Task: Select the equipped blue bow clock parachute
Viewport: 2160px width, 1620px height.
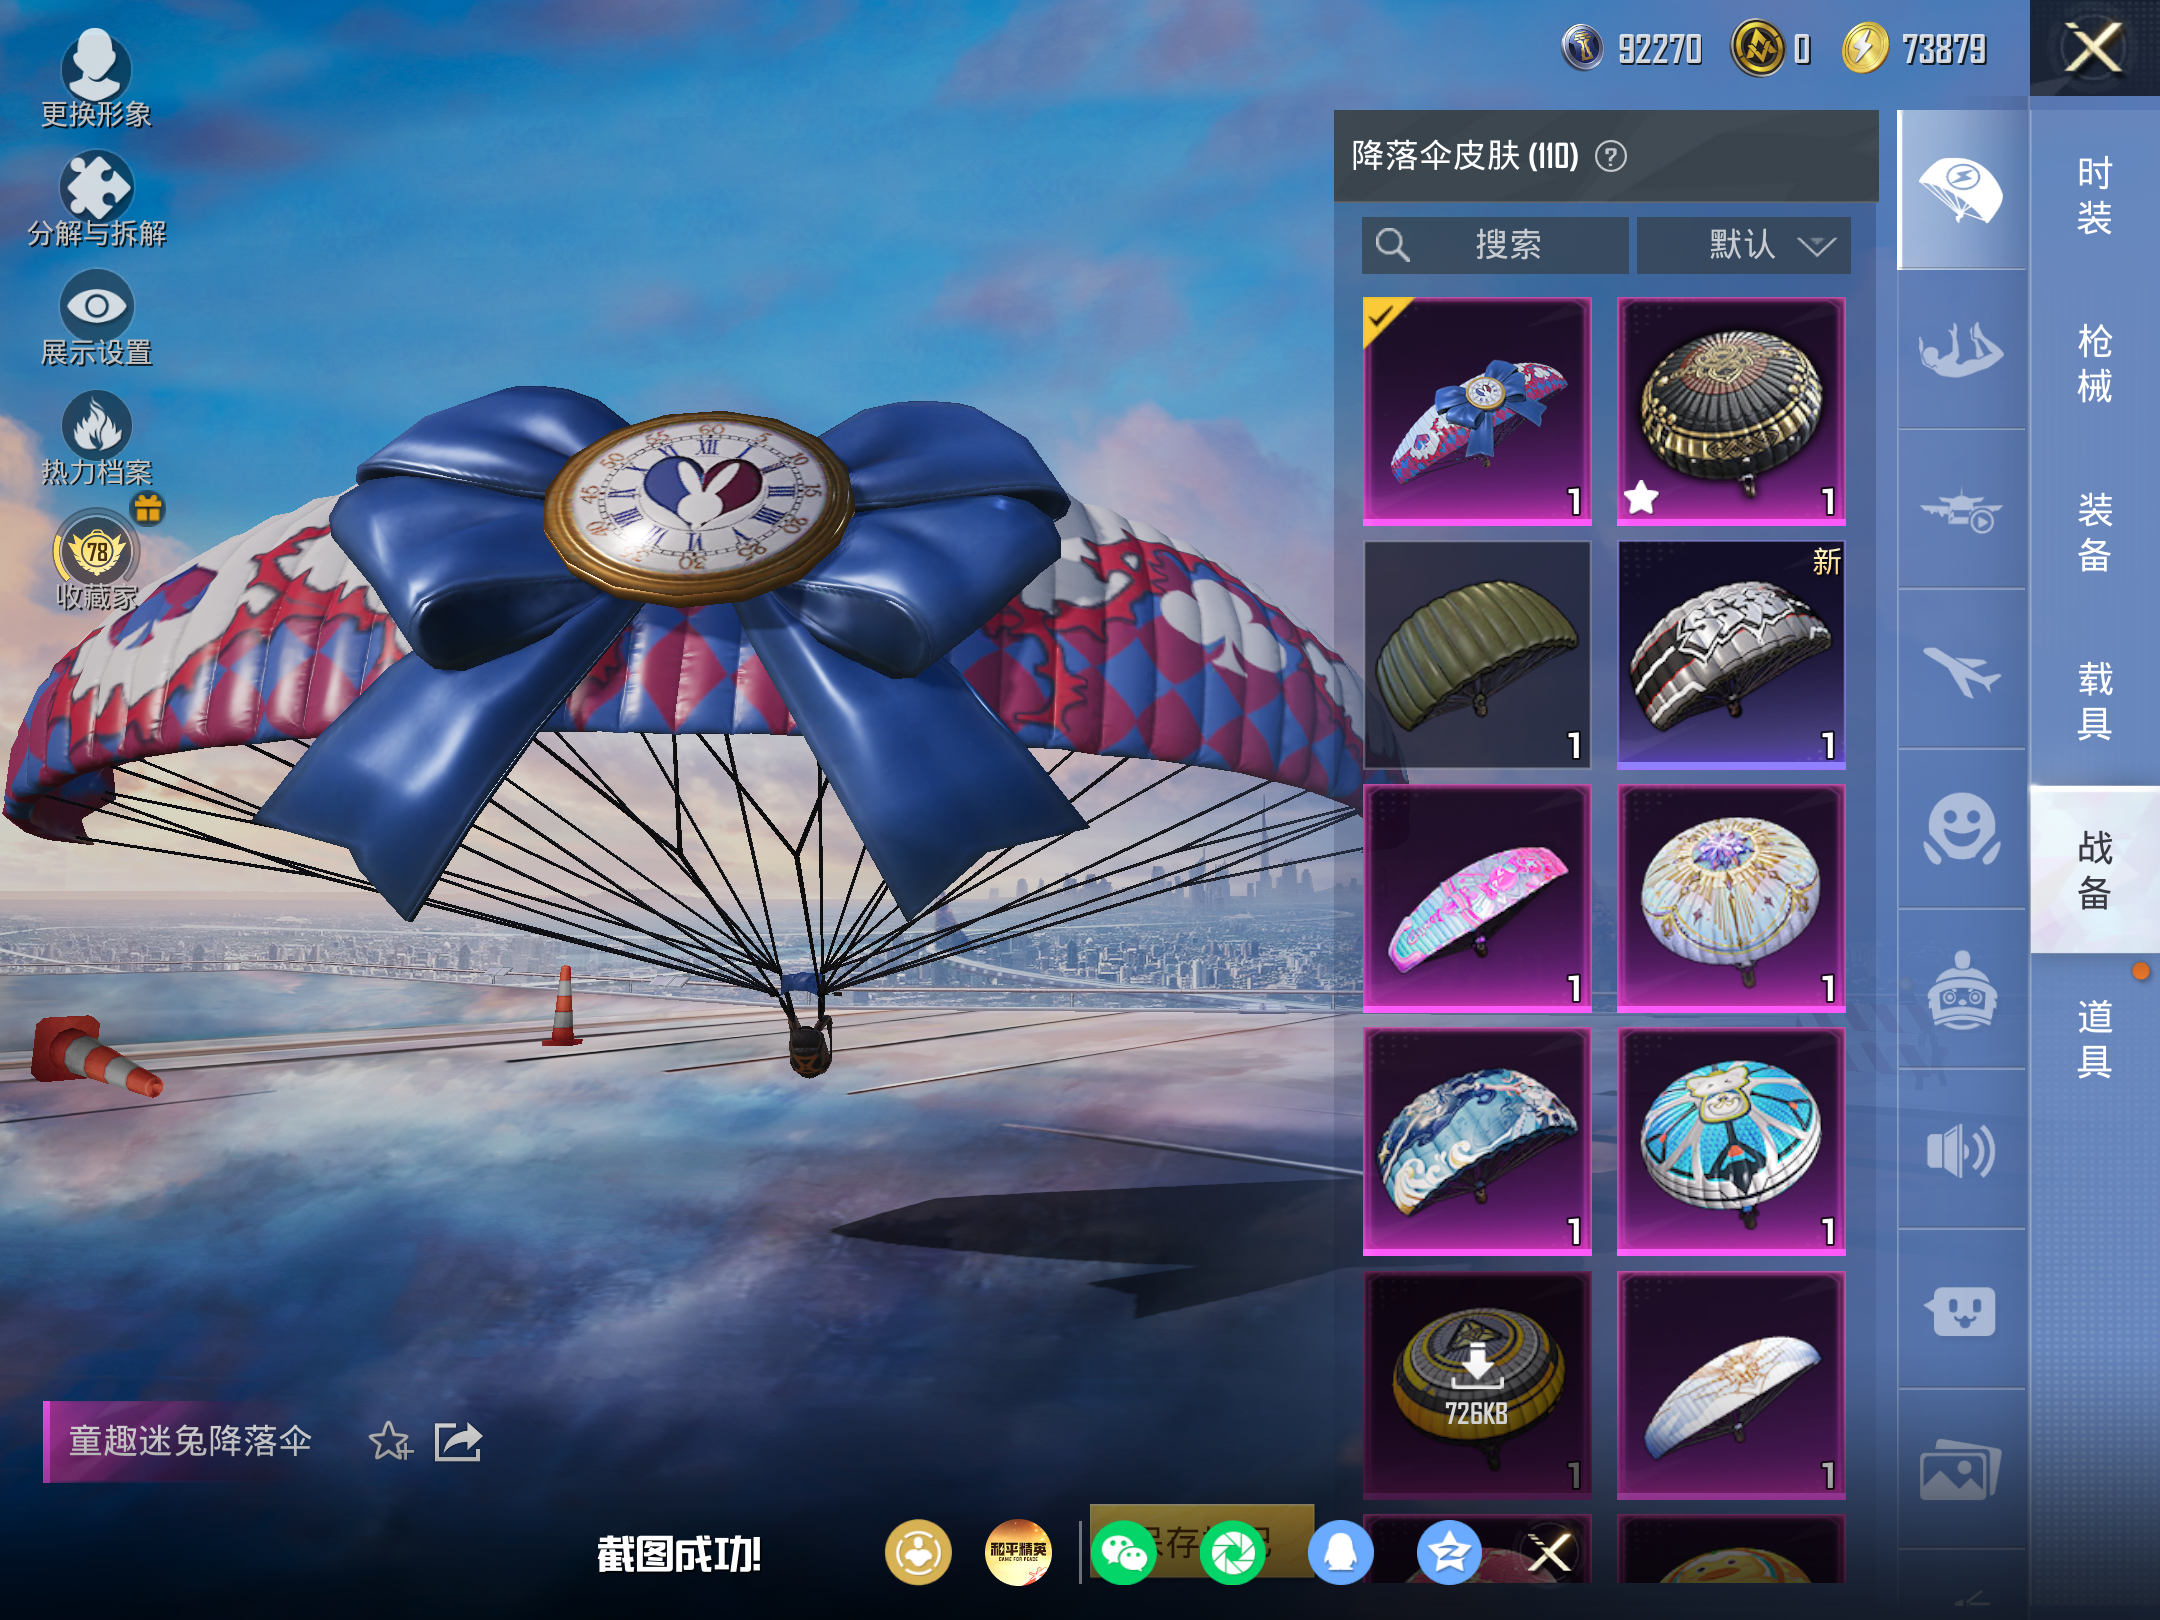Action: pyautogui.click(x=1477, y=411)
